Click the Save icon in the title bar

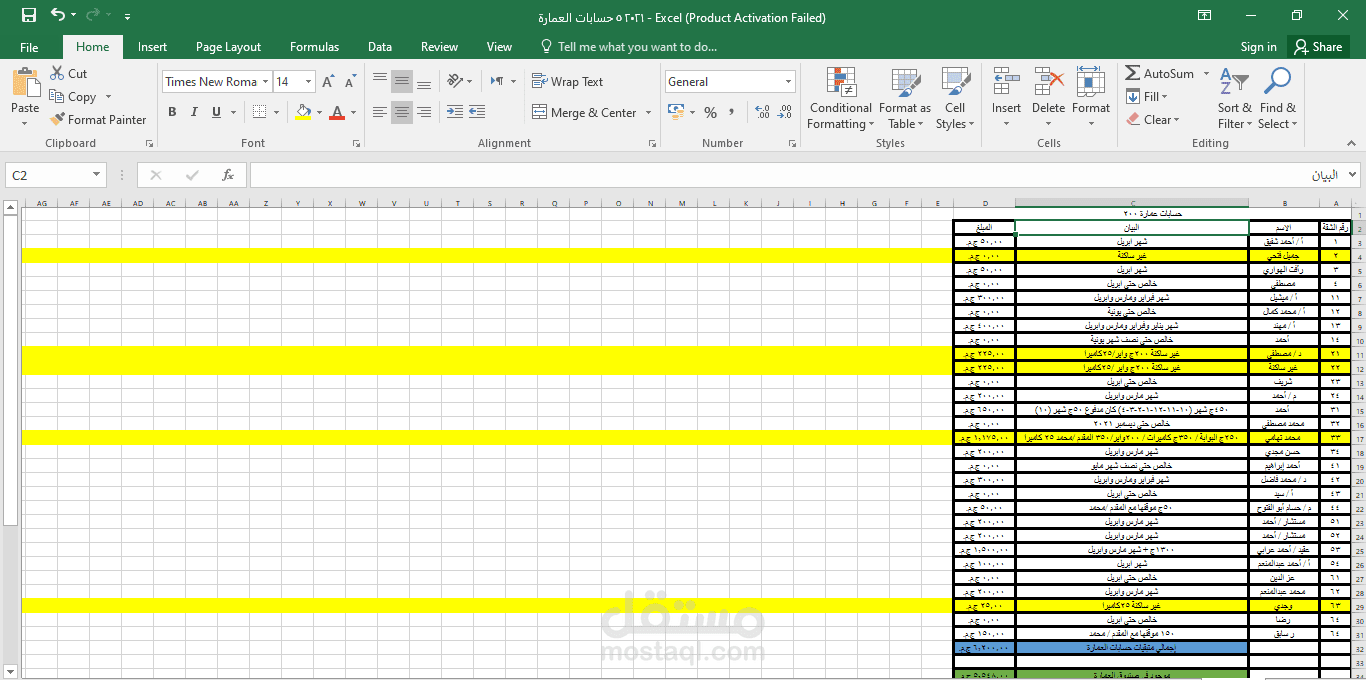(x=29, y=16)
